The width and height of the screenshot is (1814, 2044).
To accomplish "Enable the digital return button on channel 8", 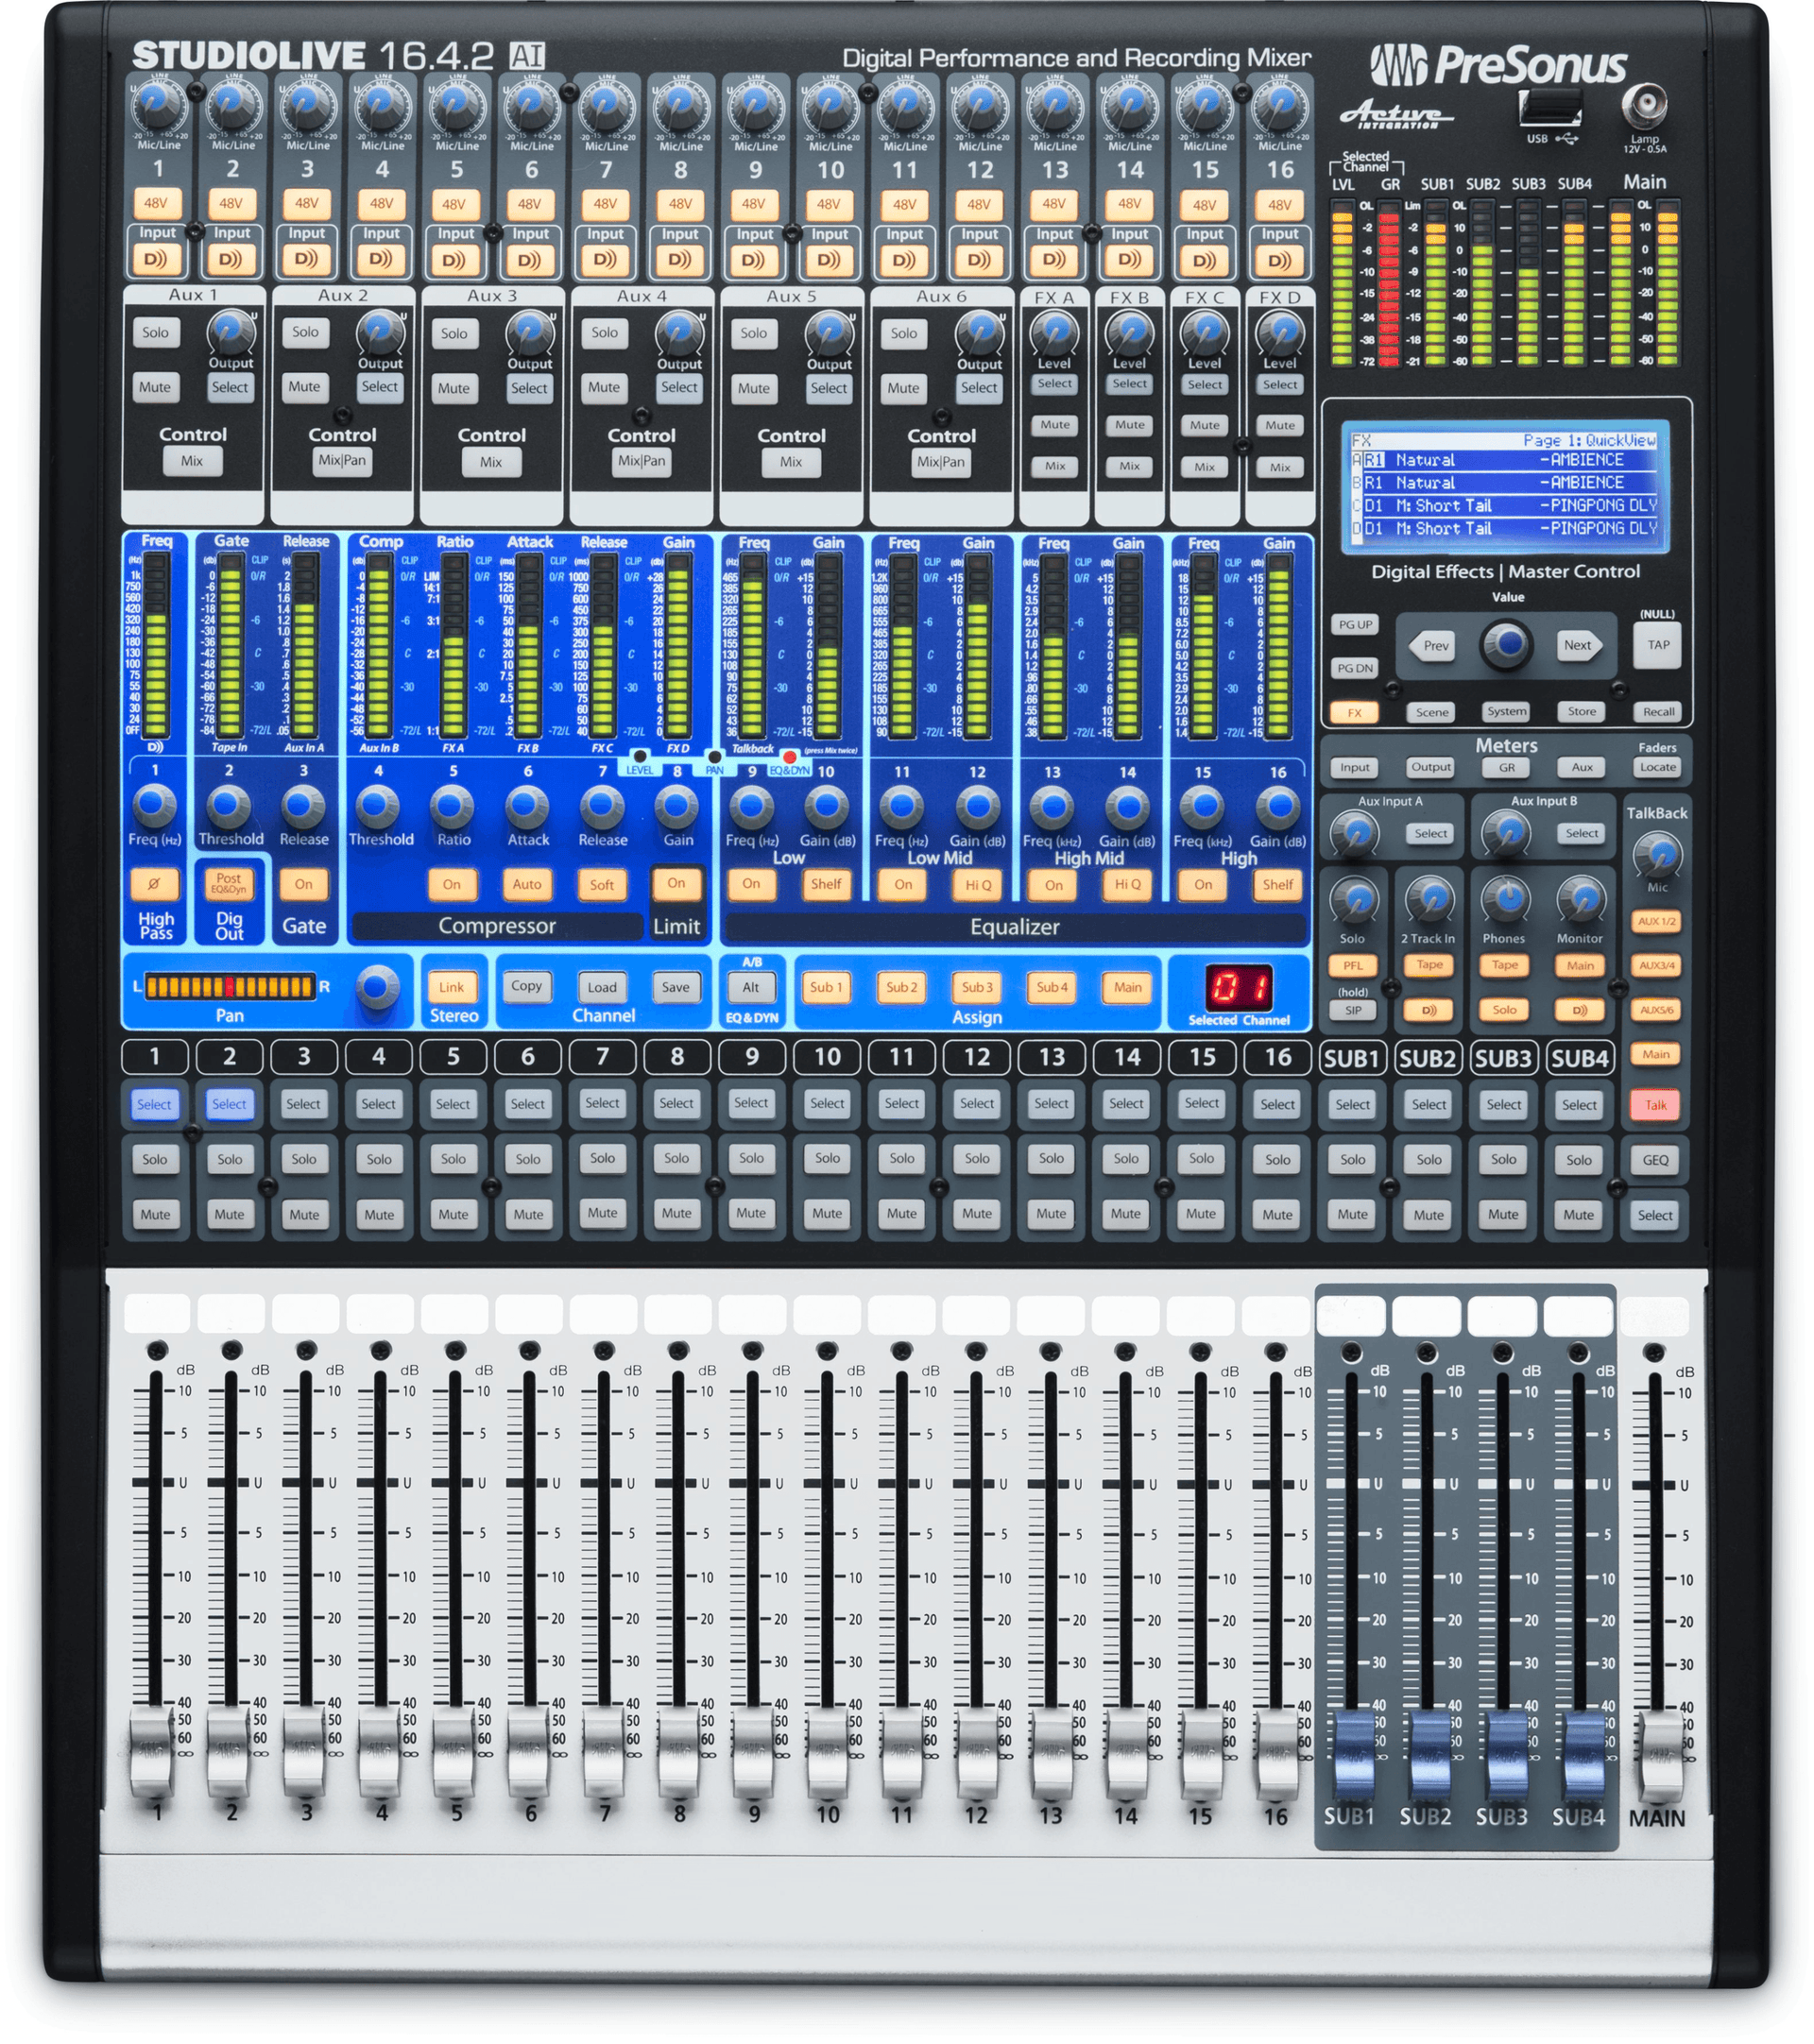I will pos(680,260).
